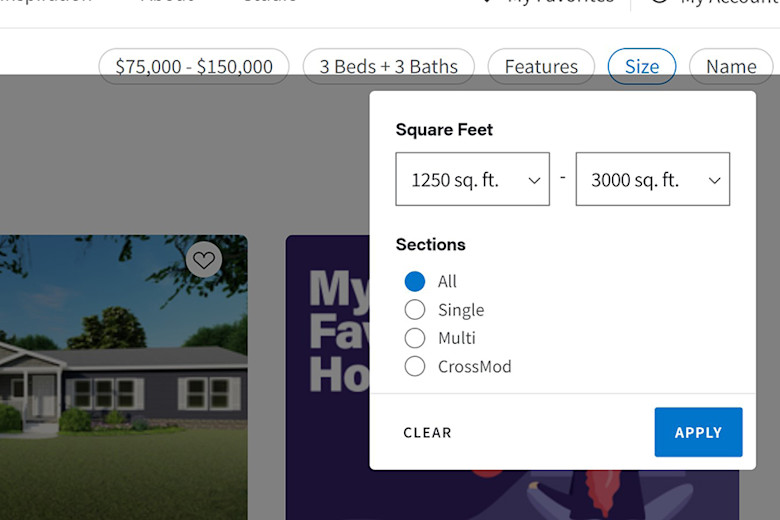Image resolution: width=780 pixels, height=520 pixels.
Task: Open the Name filter pill
Action: point(731,66)
